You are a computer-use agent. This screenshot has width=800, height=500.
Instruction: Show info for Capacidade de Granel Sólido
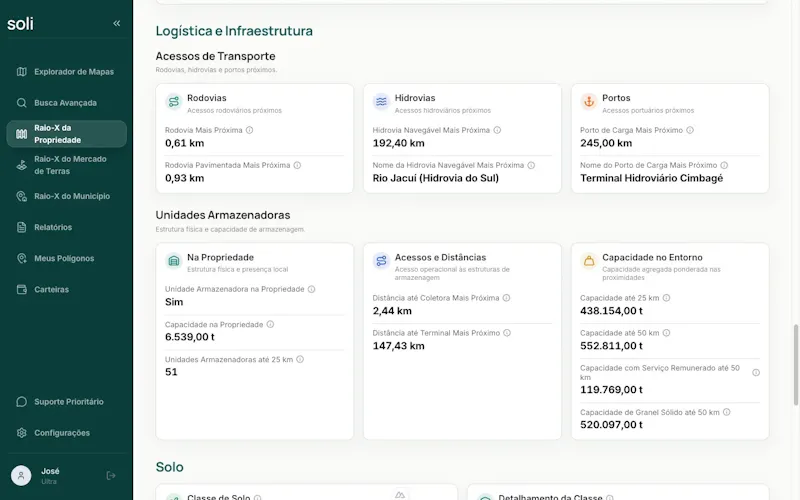point(727,412)
